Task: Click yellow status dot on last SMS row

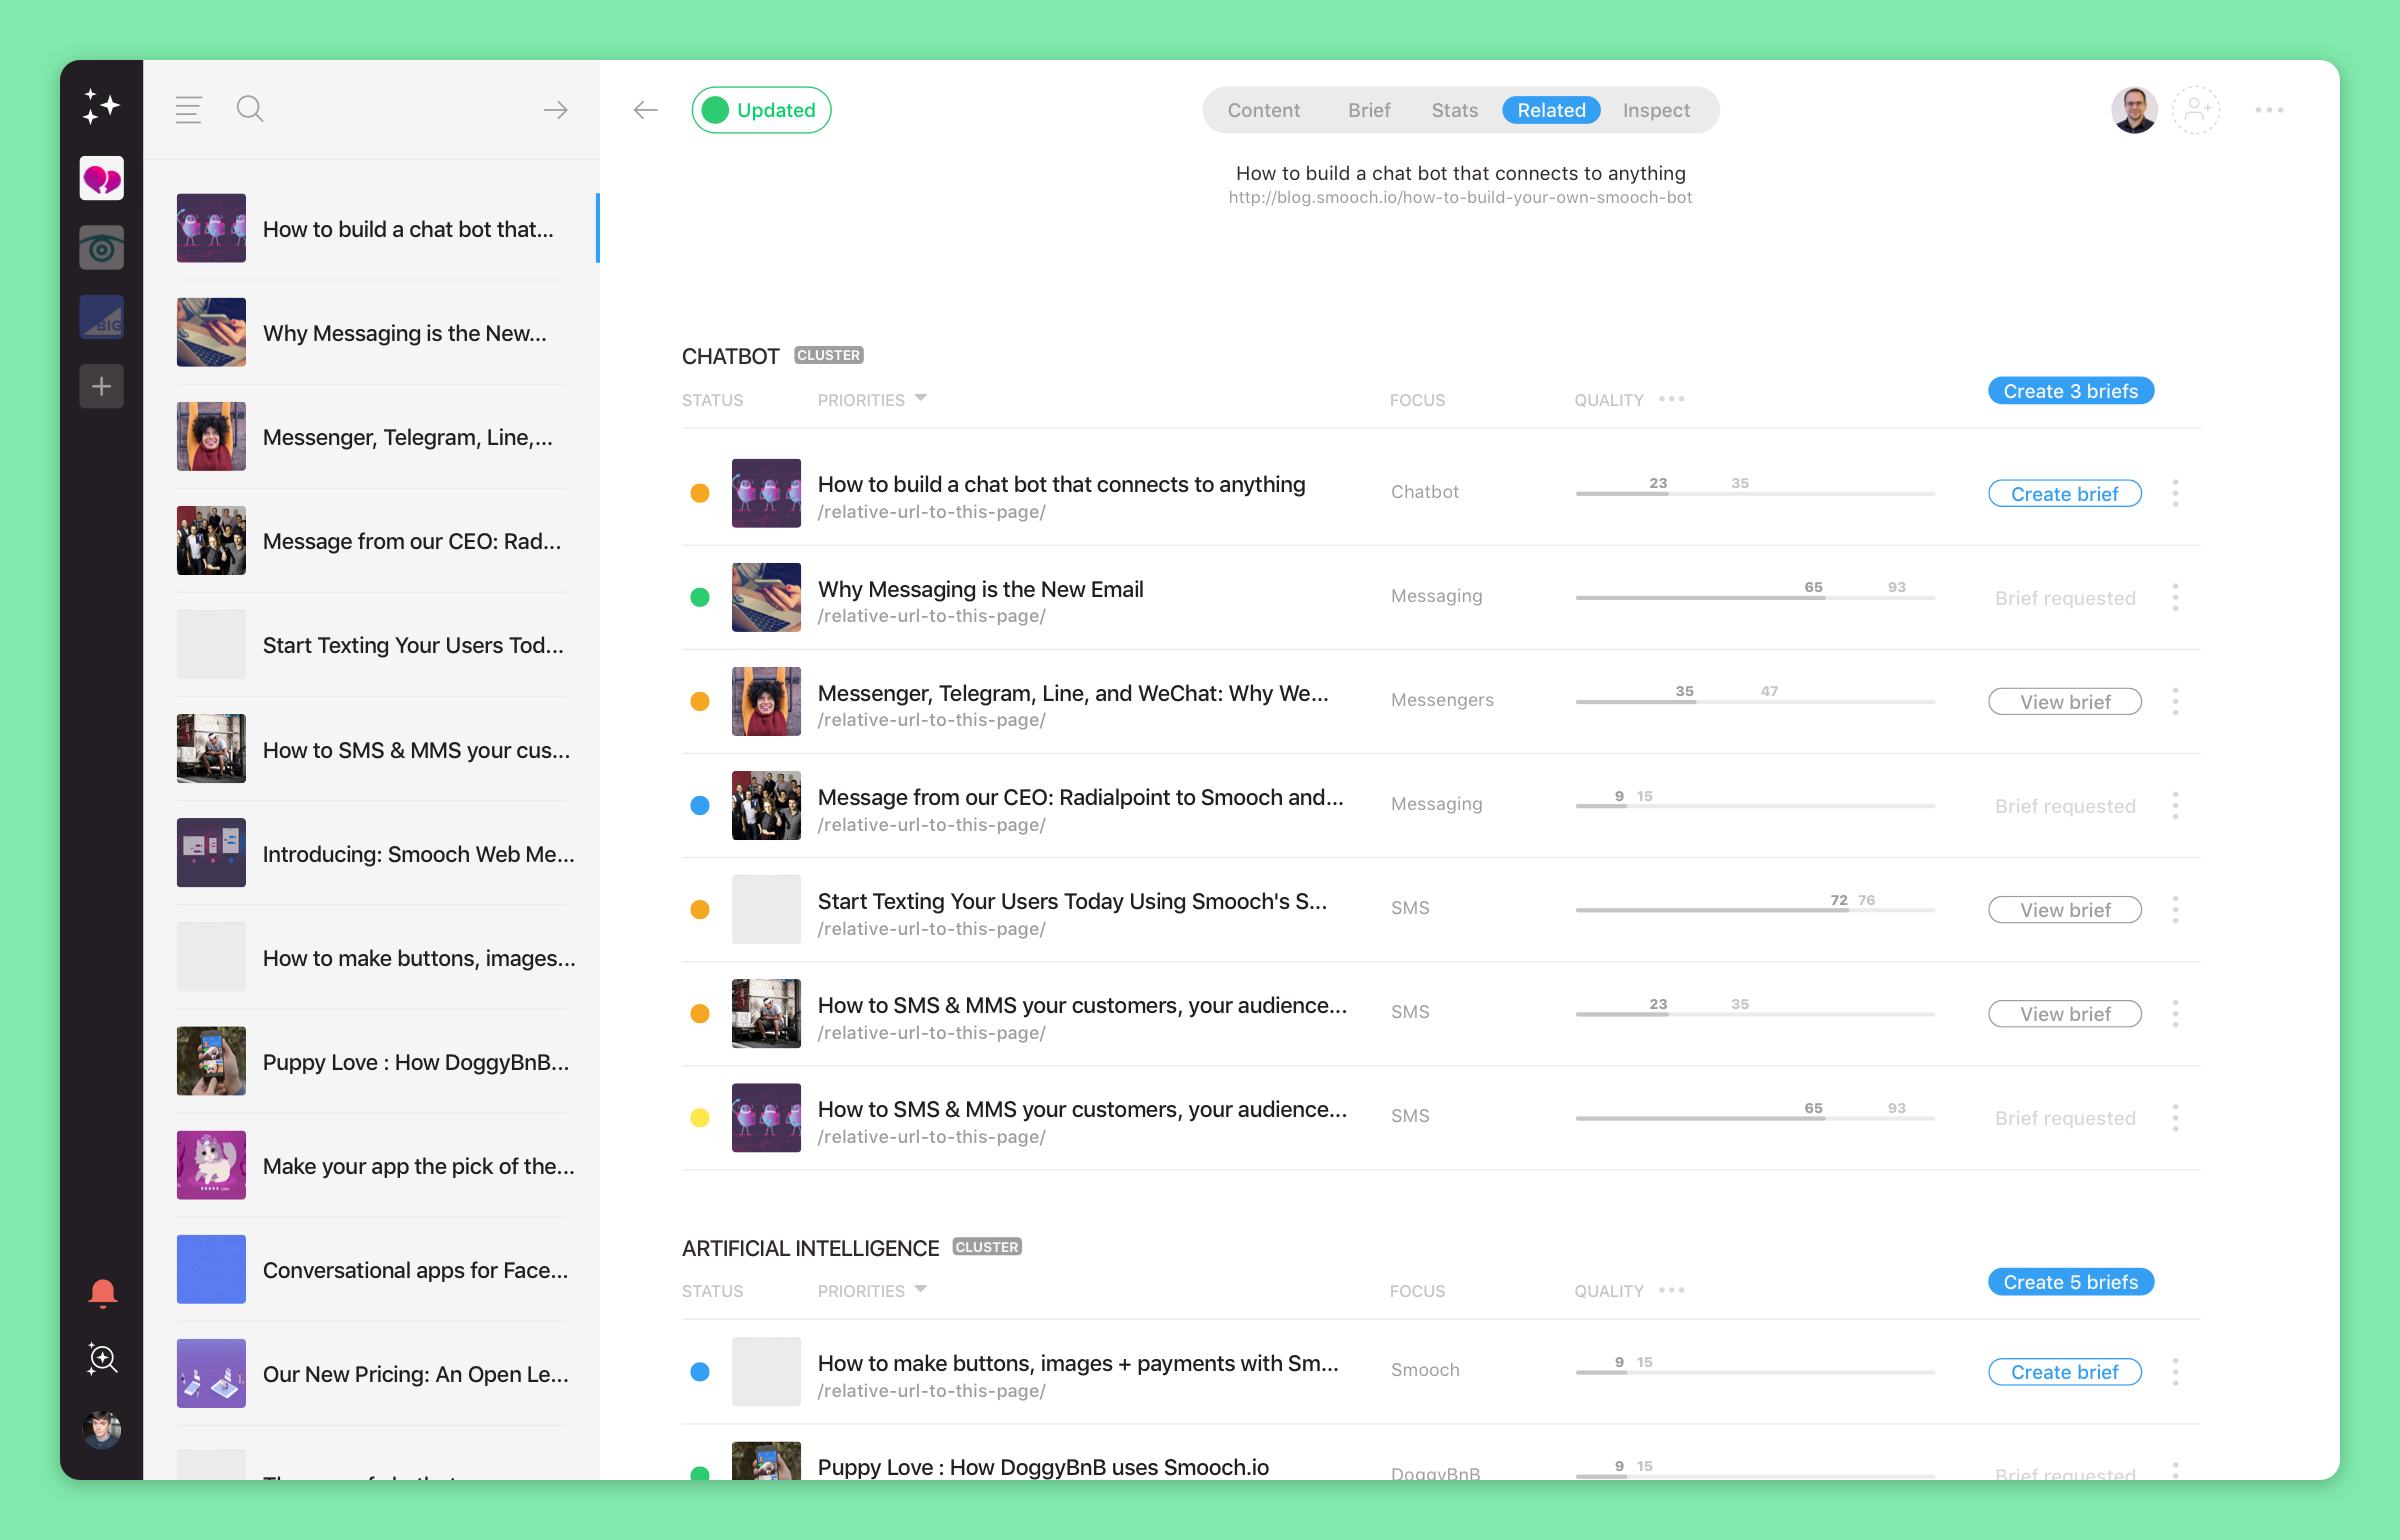Action: 700,1118
